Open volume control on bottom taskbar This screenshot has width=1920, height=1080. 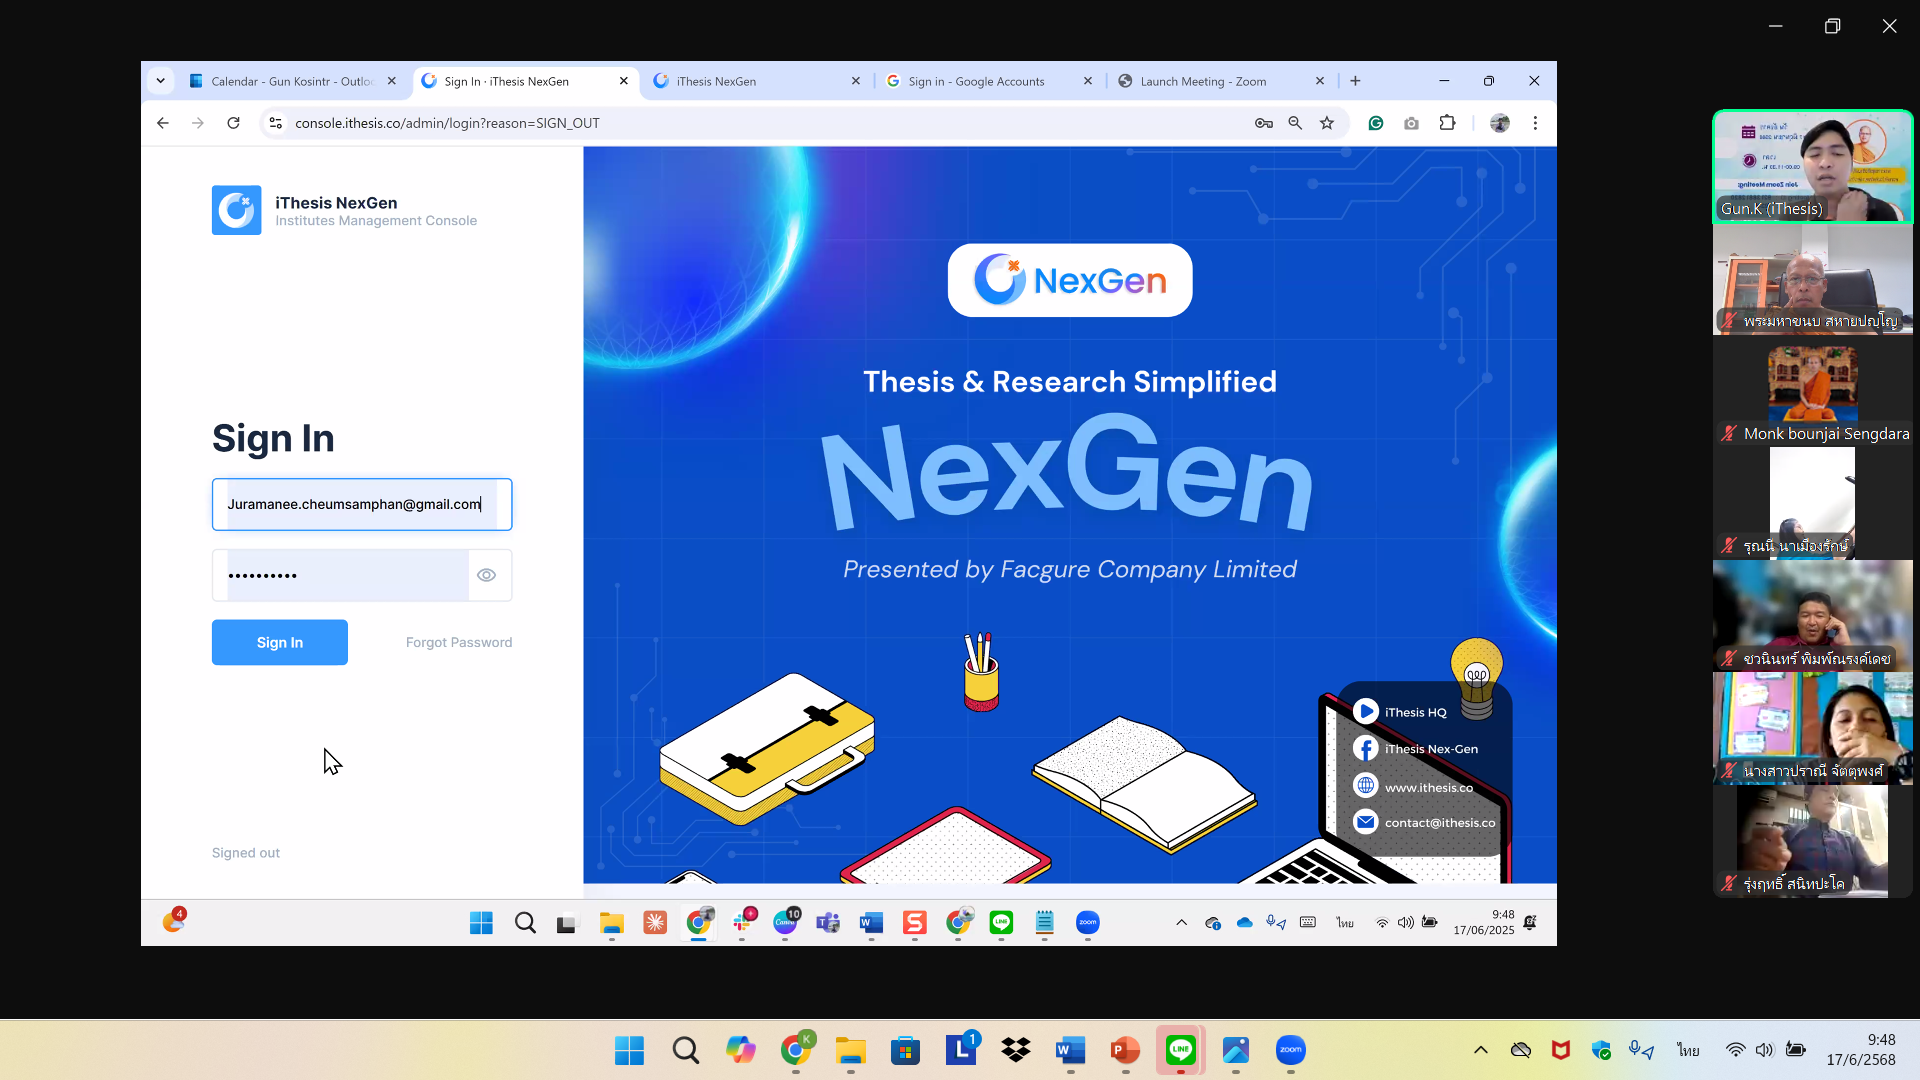tap(1765, 1050)
